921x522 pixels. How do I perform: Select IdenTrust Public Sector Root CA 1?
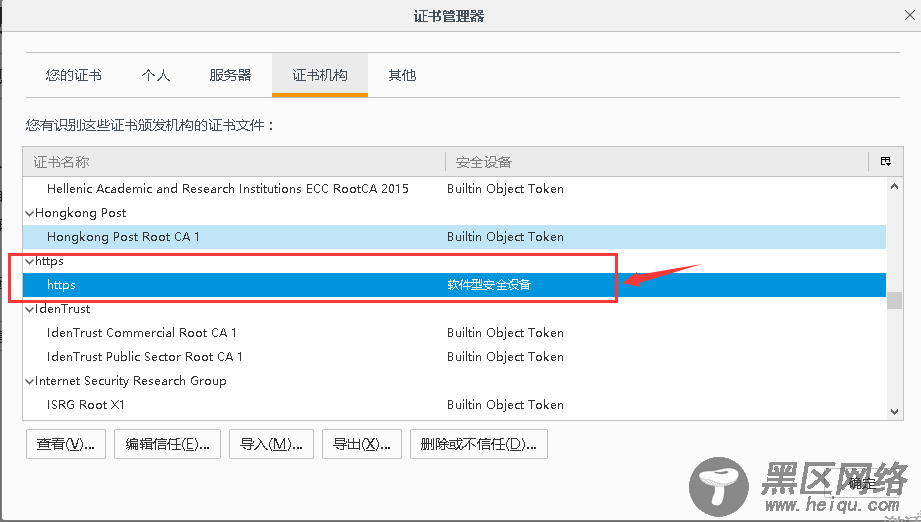[454, 357]
